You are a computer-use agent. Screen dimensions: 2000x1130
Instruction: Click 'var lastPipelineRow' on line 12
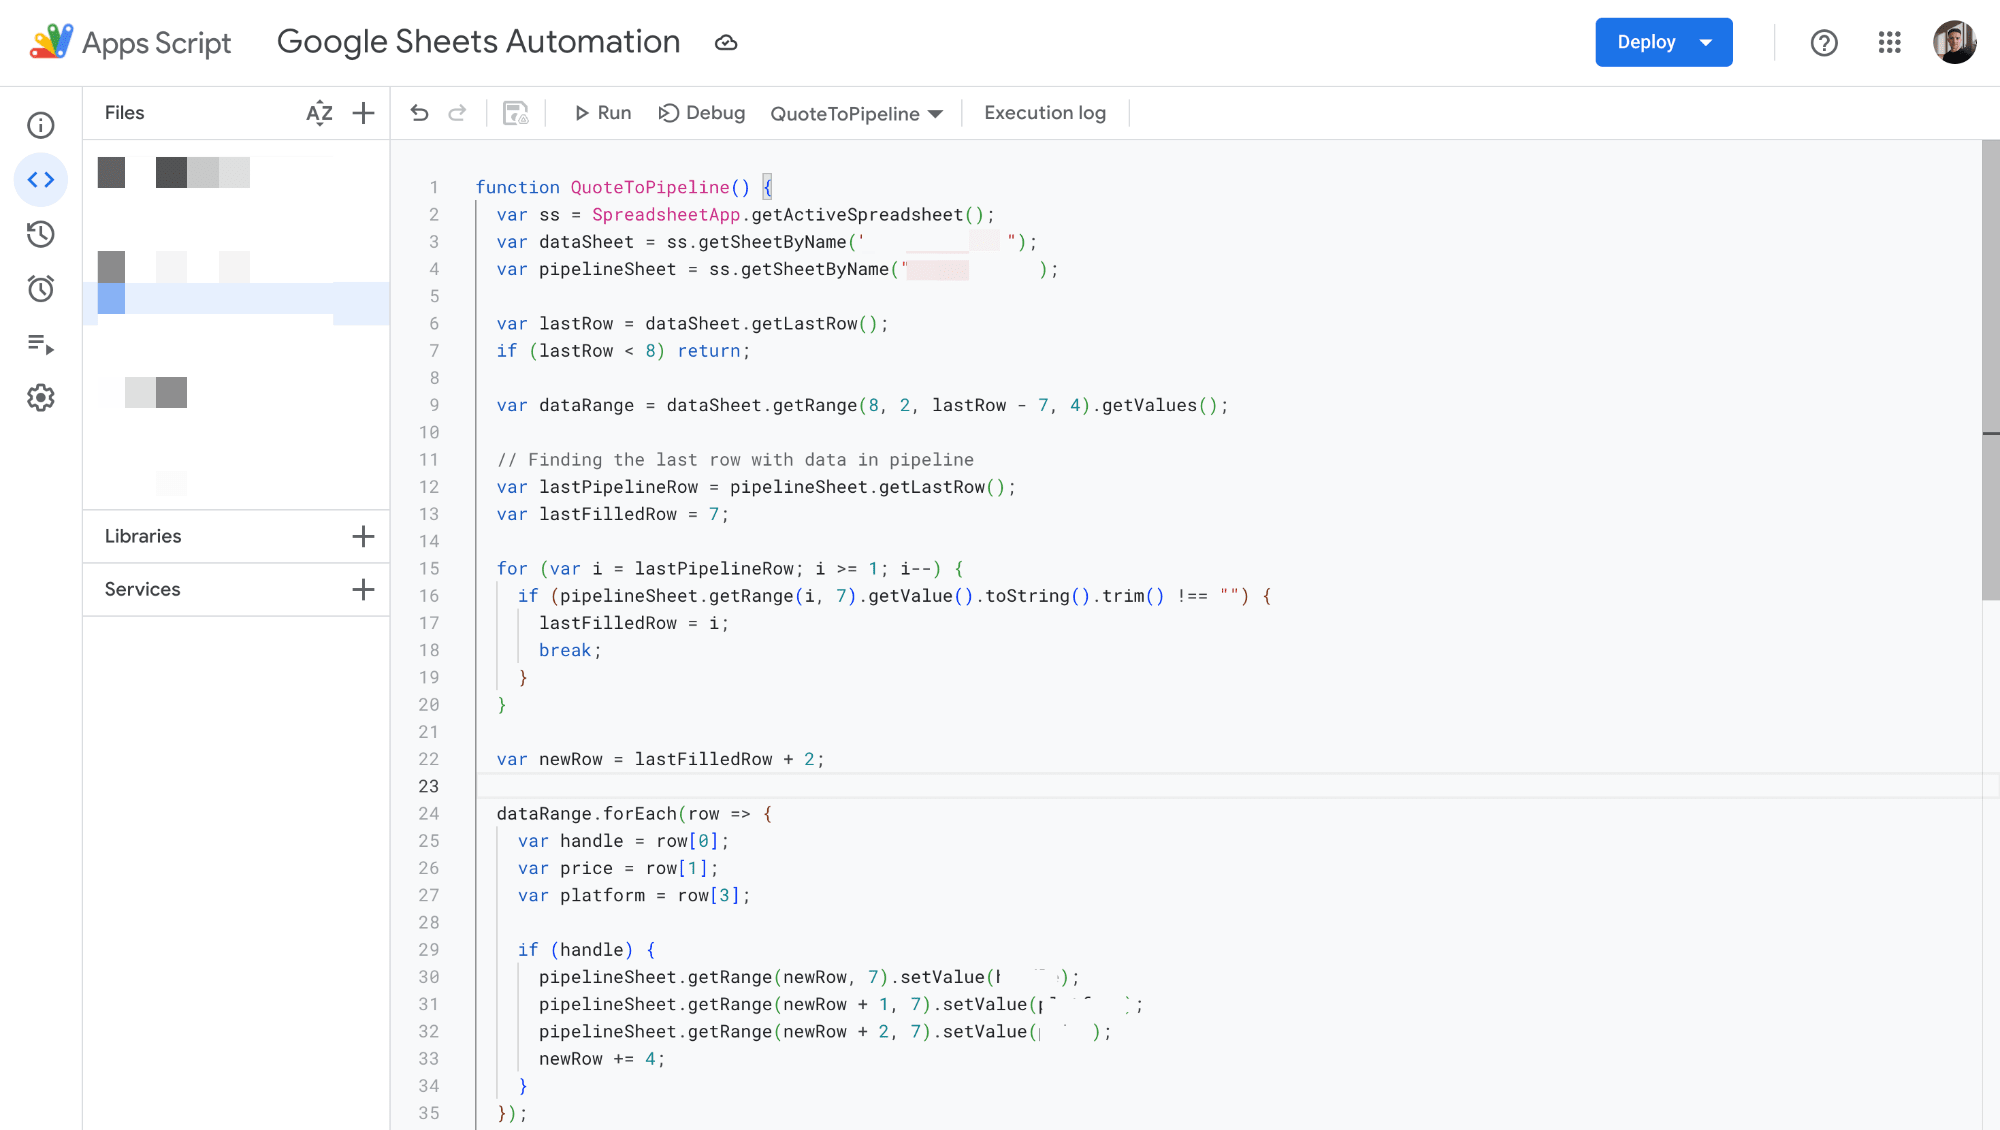pos(598,487)
